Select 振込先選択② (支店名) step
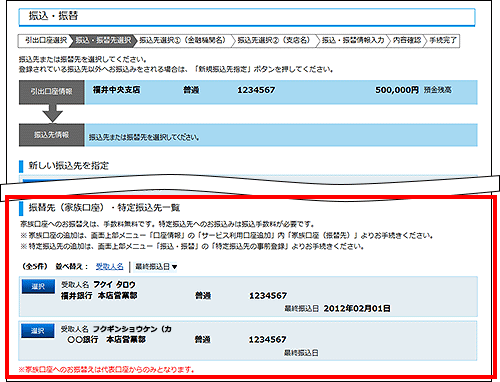The width and height of the screenshot is (500, 382). tap(274, 41)
